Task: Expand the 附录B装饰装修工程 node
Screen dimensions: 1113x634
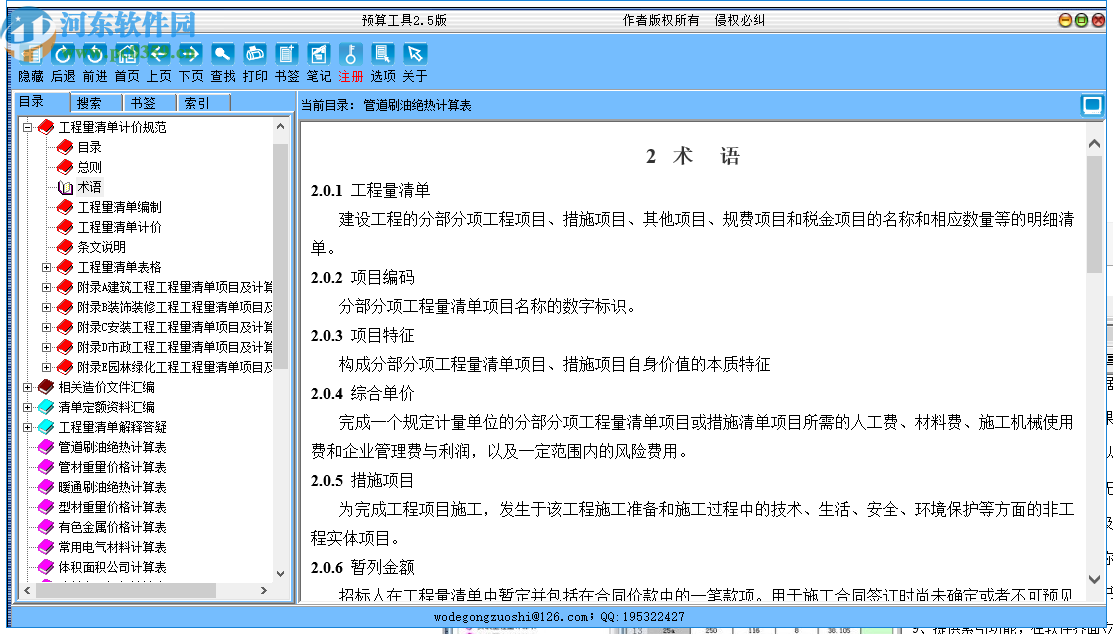Action: 47,307
